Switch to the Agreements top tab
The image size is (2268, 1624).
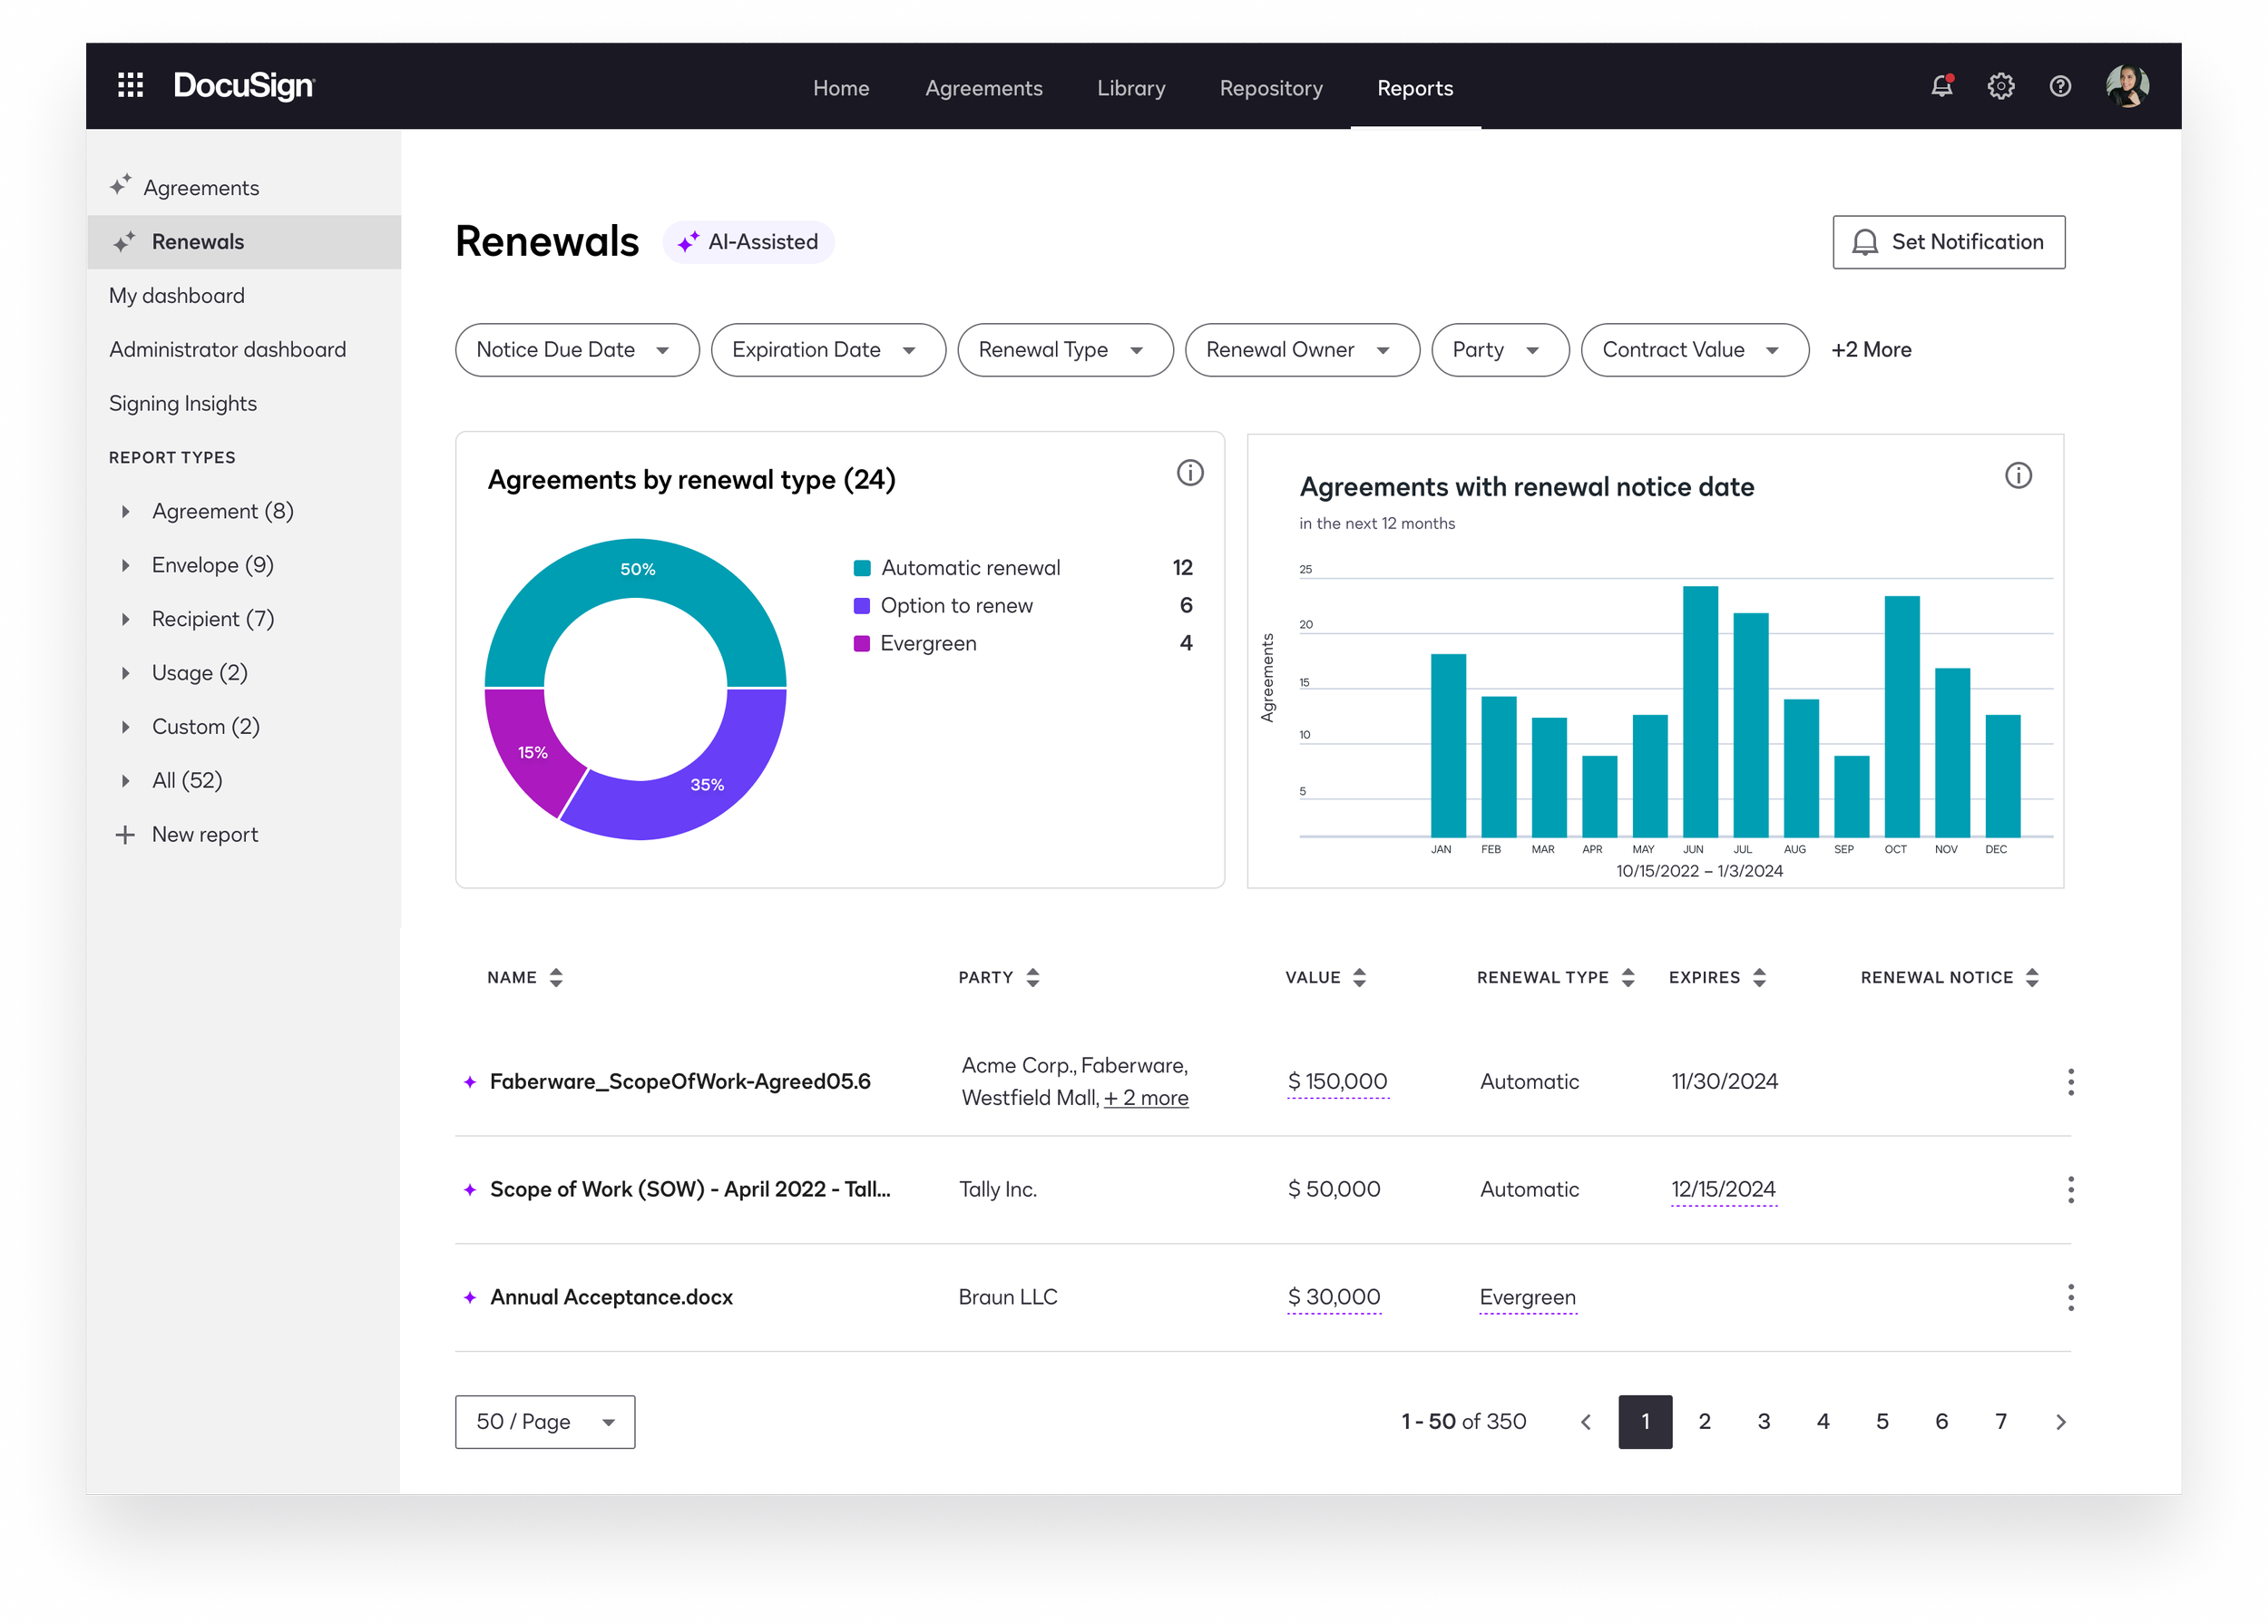coord(983,88)
